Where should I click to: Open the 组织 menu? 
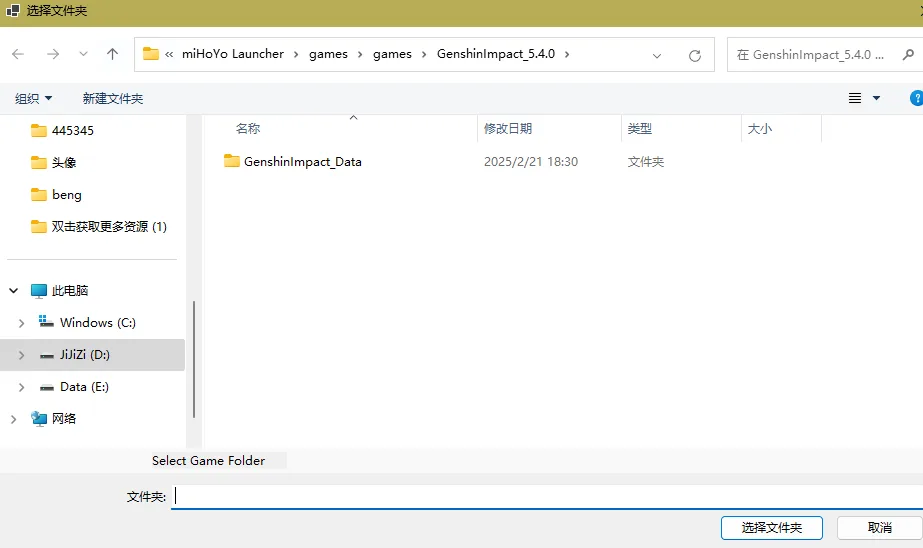tap(33, 98)
